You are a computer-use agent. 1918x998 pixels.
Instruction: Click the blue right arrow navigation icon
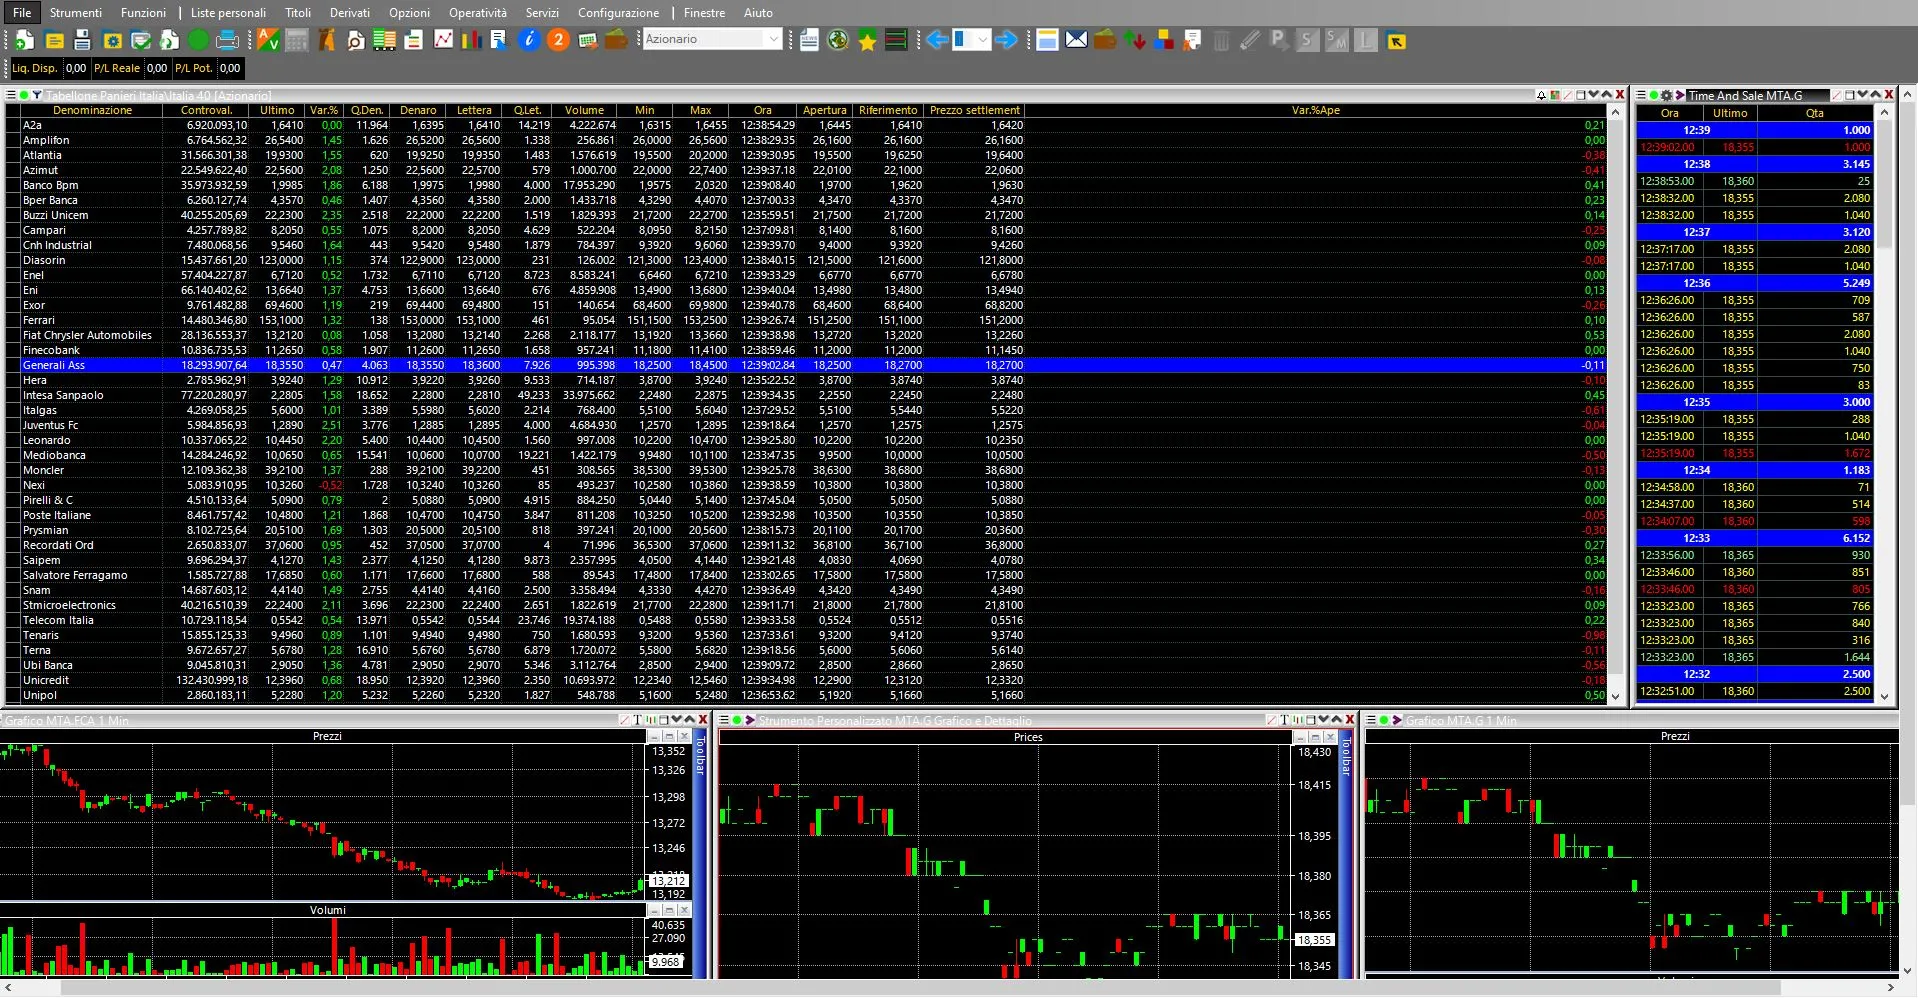pos(1006,40)
